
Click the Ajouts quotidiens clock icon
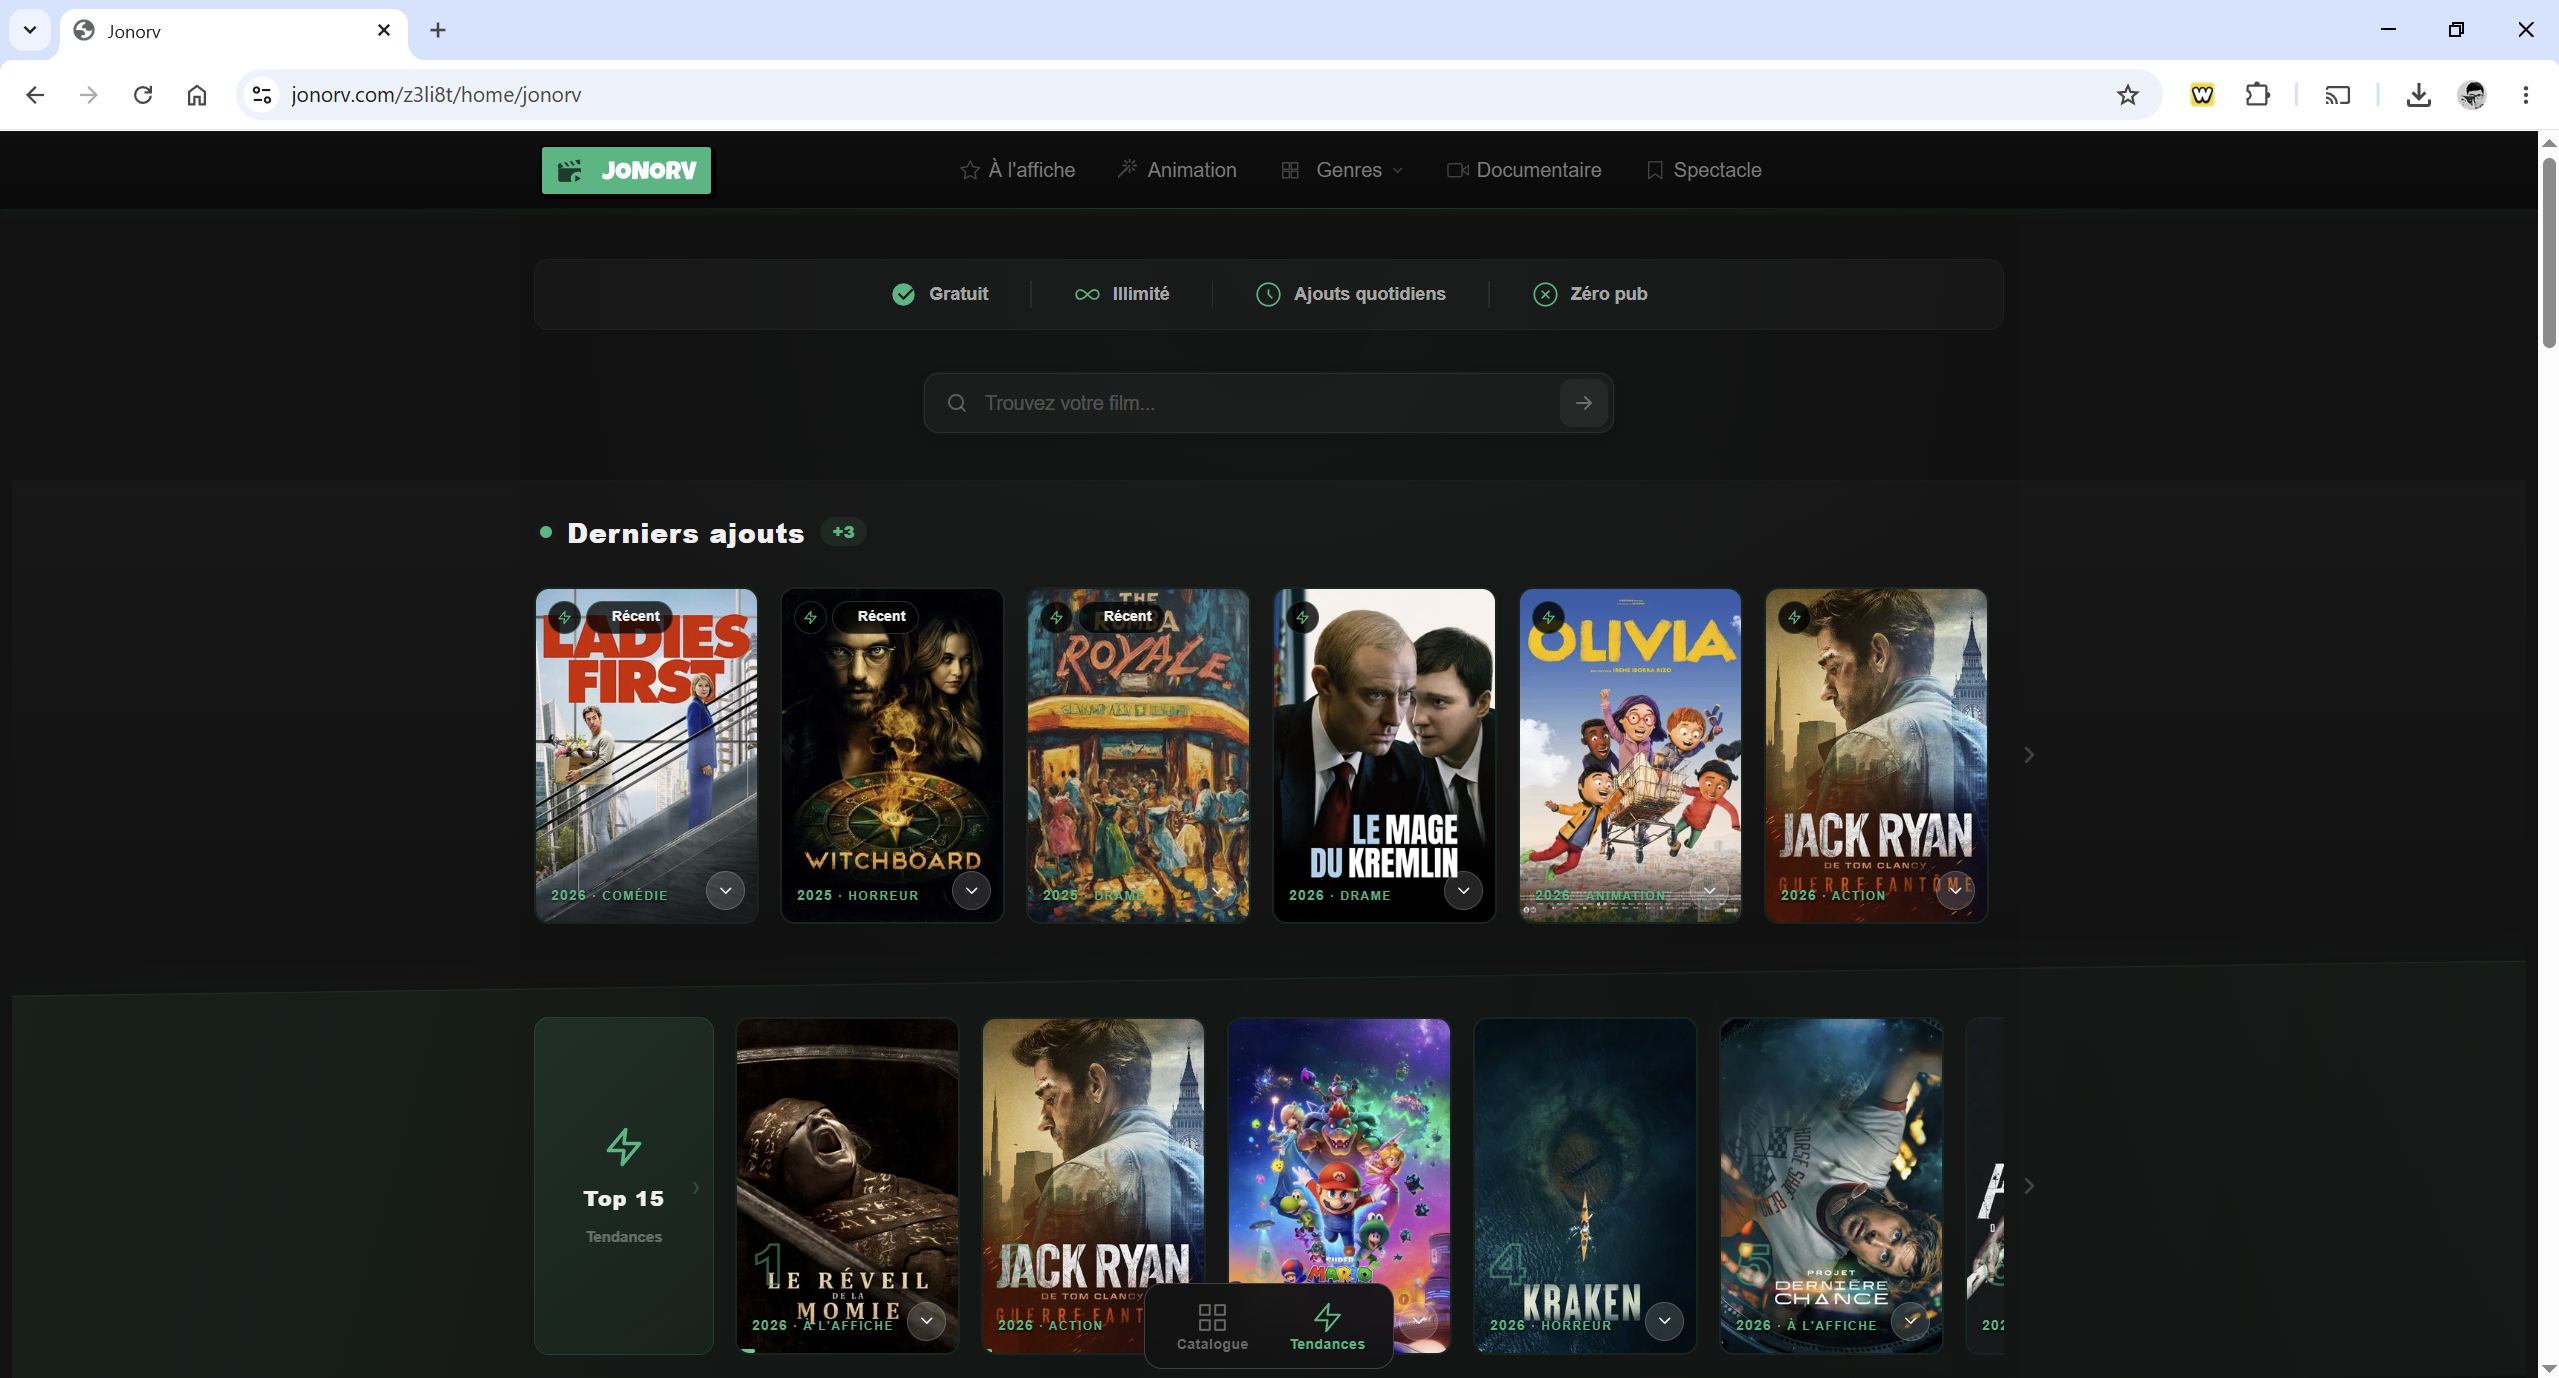[x=1268, y=294]
